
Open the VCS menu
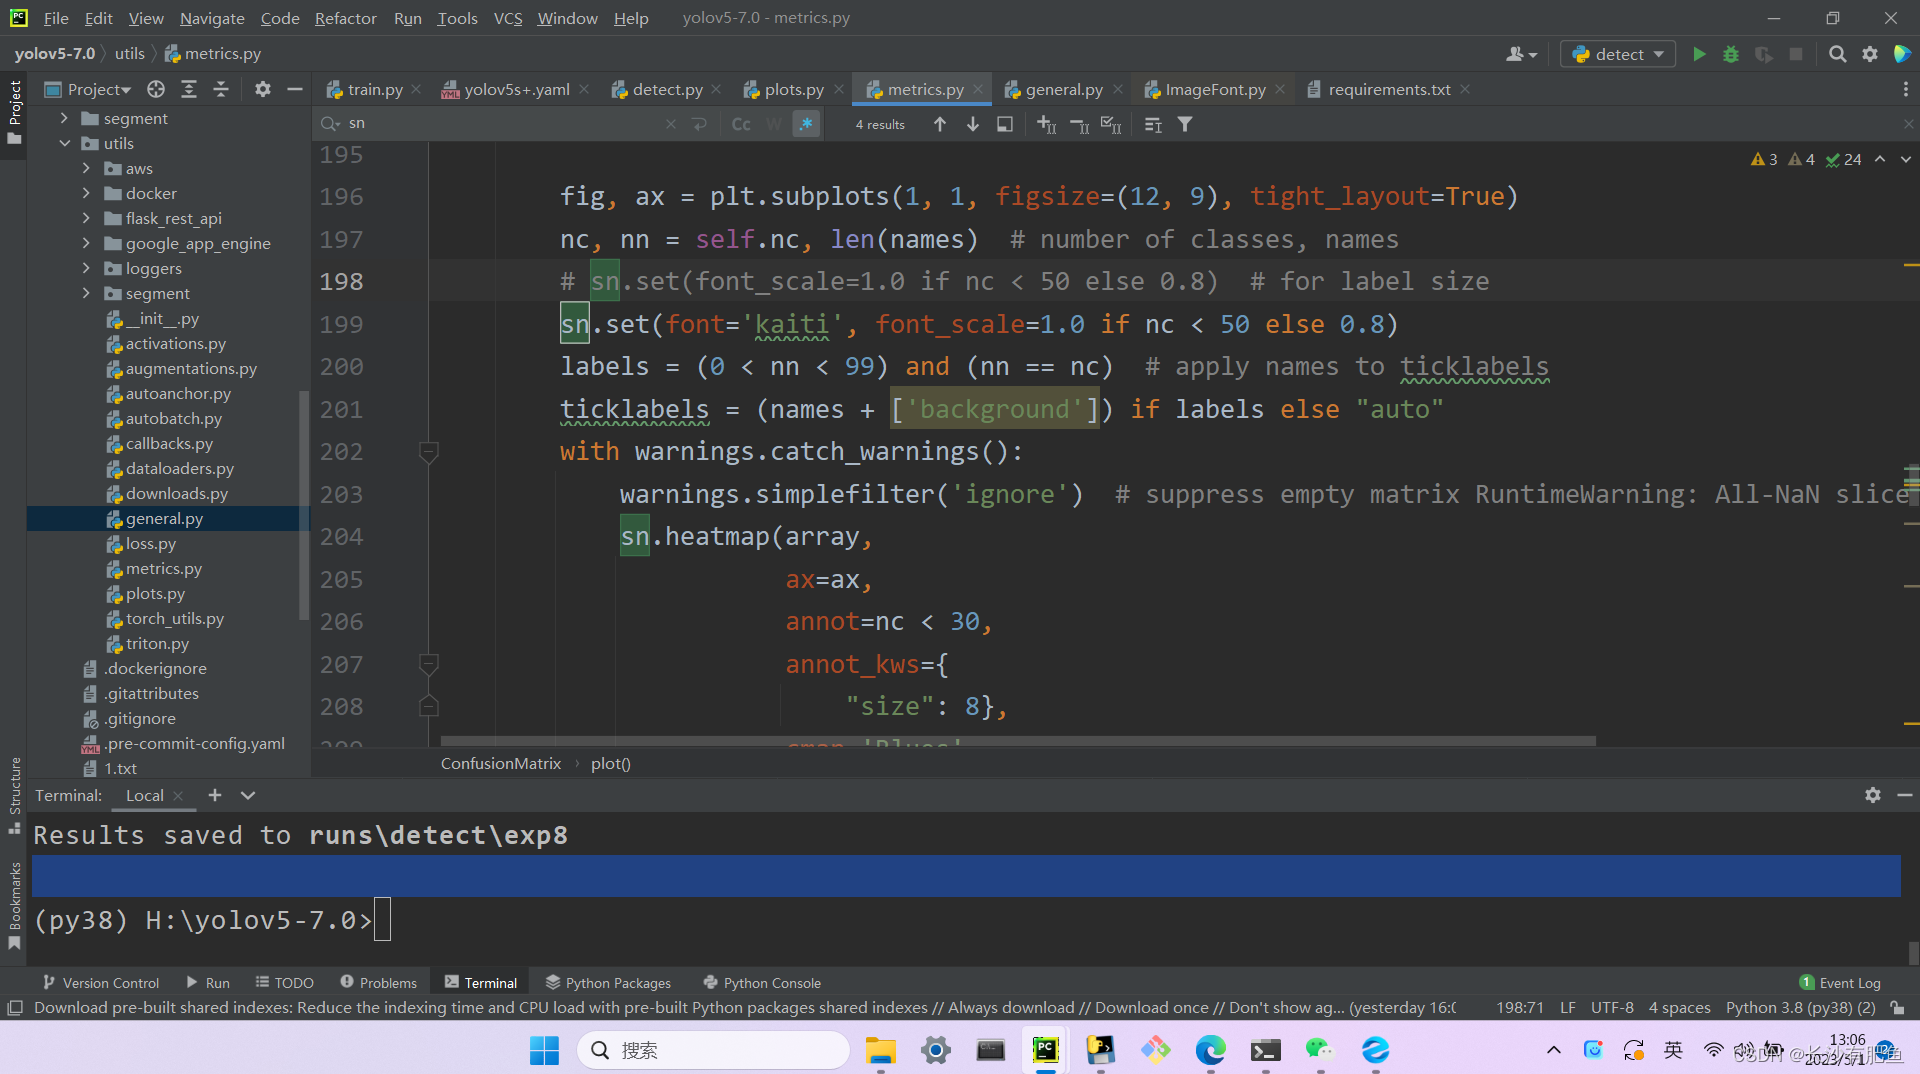click(x=508, y=18)
